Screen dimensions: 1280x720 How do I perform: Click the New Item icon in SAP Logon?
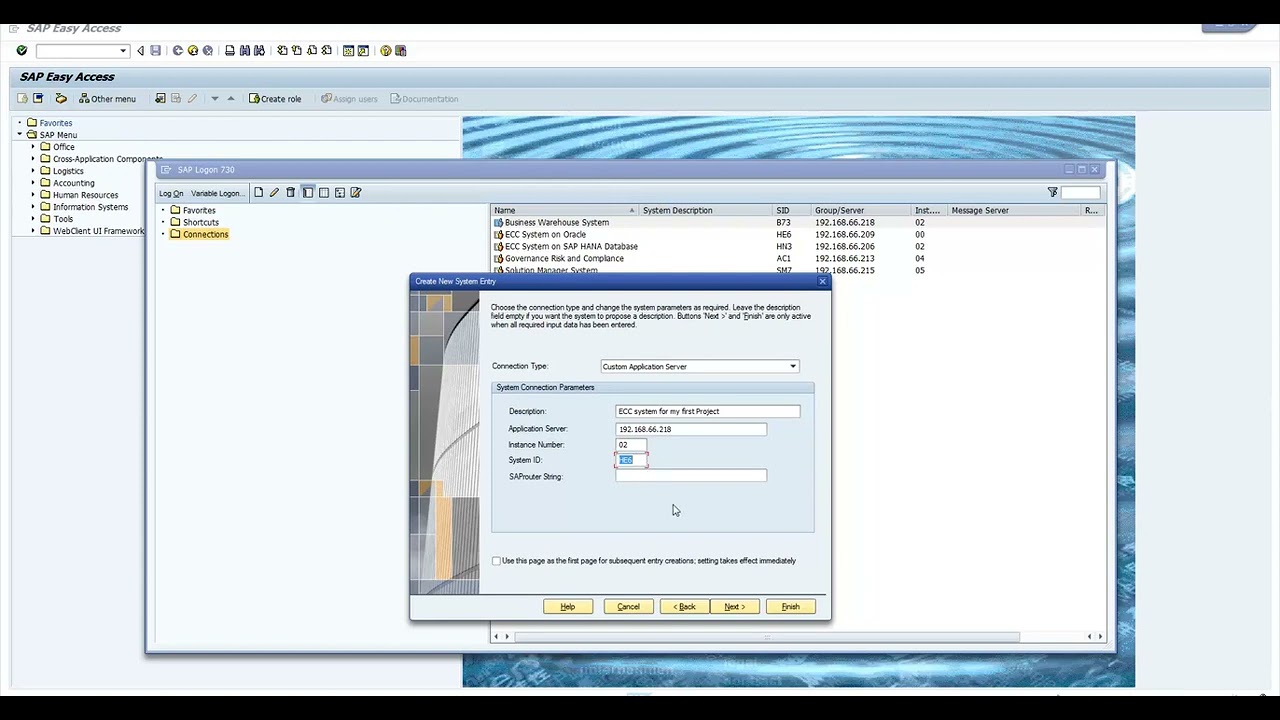pos(258,192)
